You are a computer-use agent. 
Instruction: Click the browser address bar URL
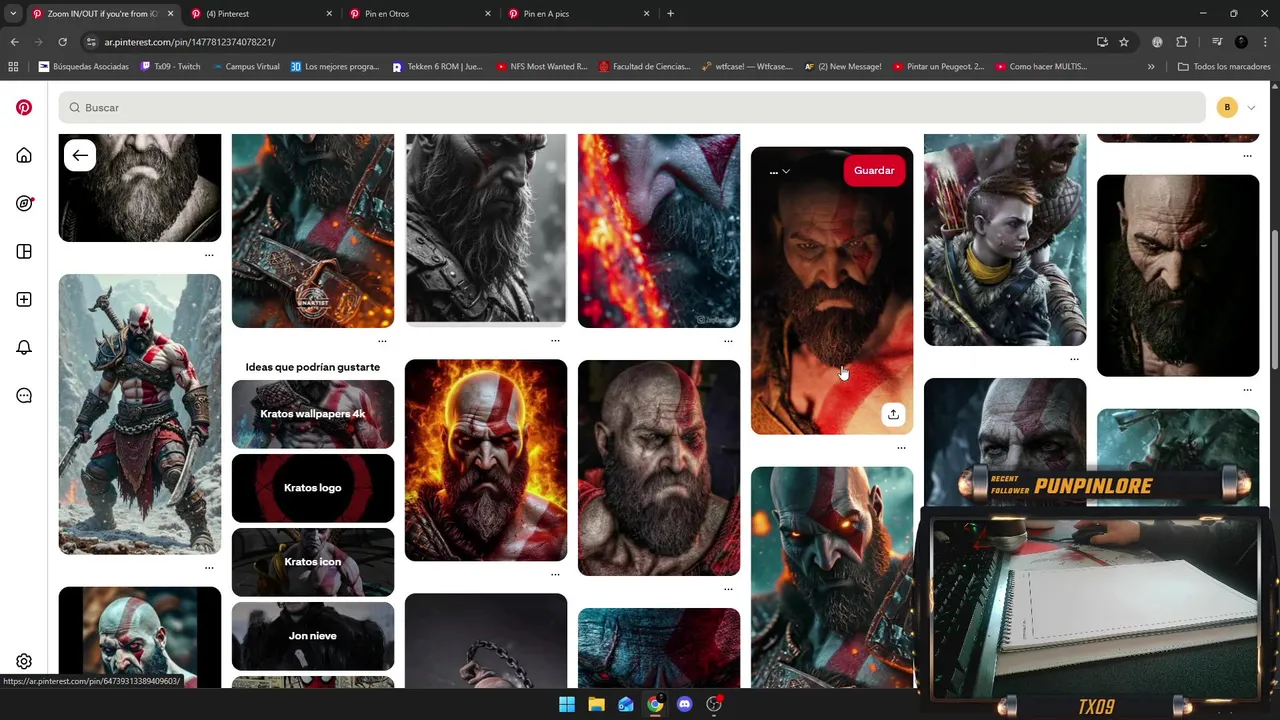(190, 42)
